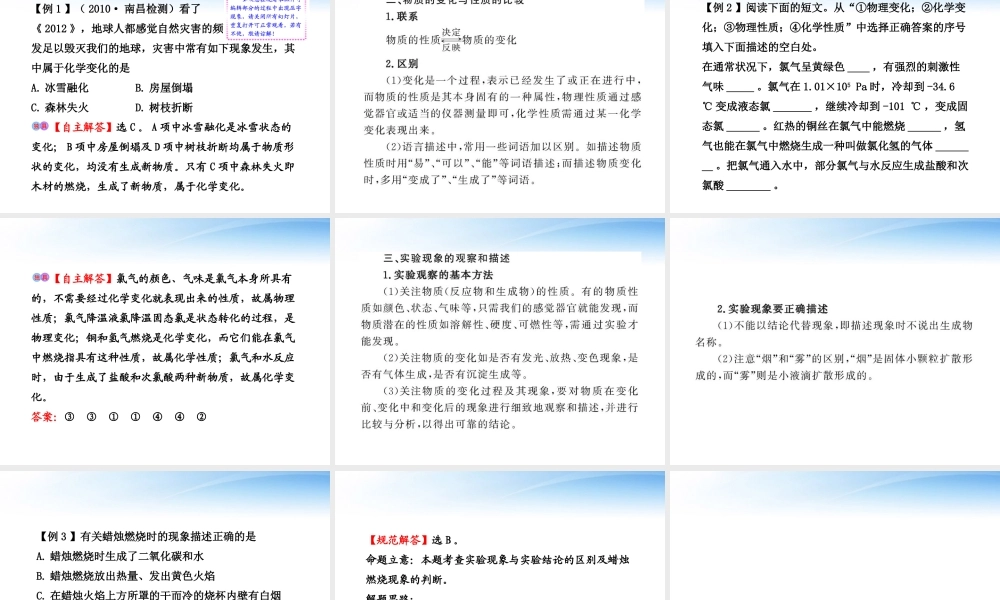The width and height of the screenshot is (1000, 600).
Task: Click the red 答案: label
Action: click(x=44, y=417)
